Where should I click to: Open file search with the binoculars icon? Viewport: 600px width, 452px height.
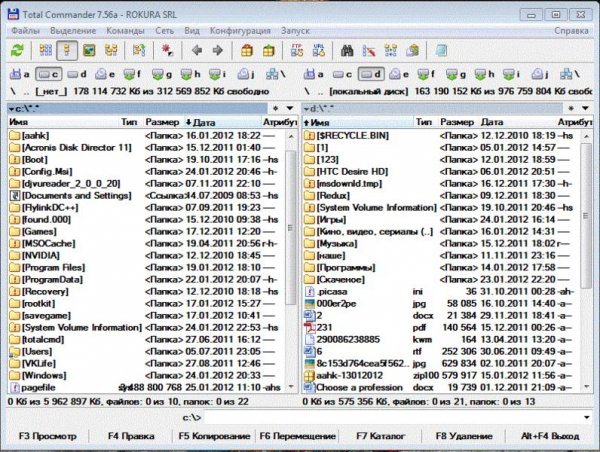347,50
